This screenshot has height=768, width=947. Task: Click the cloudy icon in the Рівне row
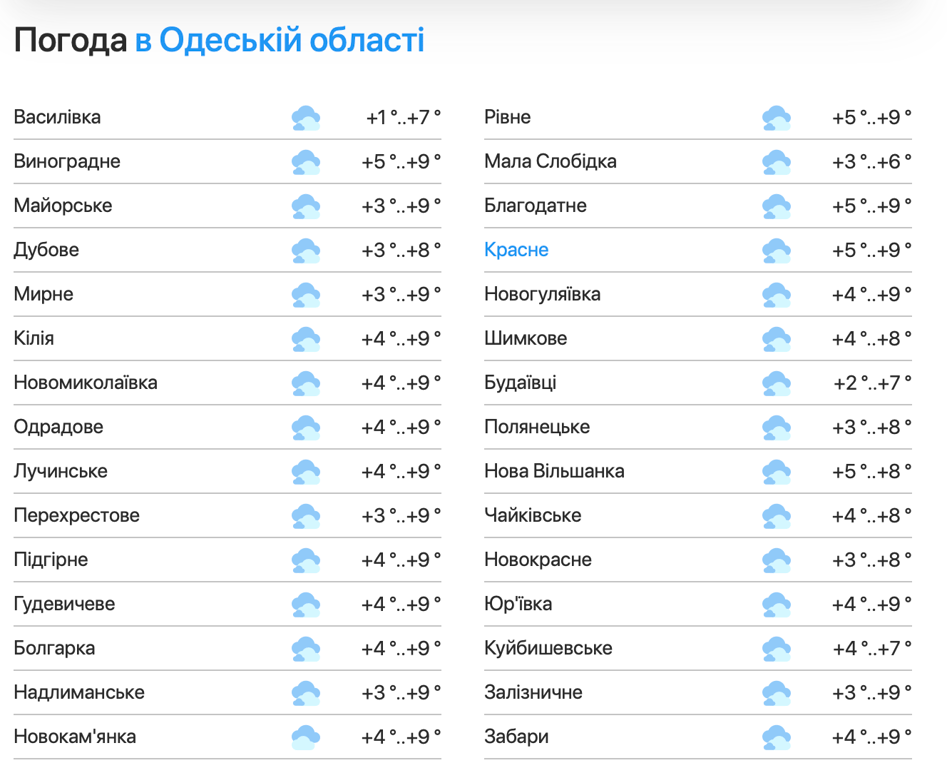tap(776, 118)
